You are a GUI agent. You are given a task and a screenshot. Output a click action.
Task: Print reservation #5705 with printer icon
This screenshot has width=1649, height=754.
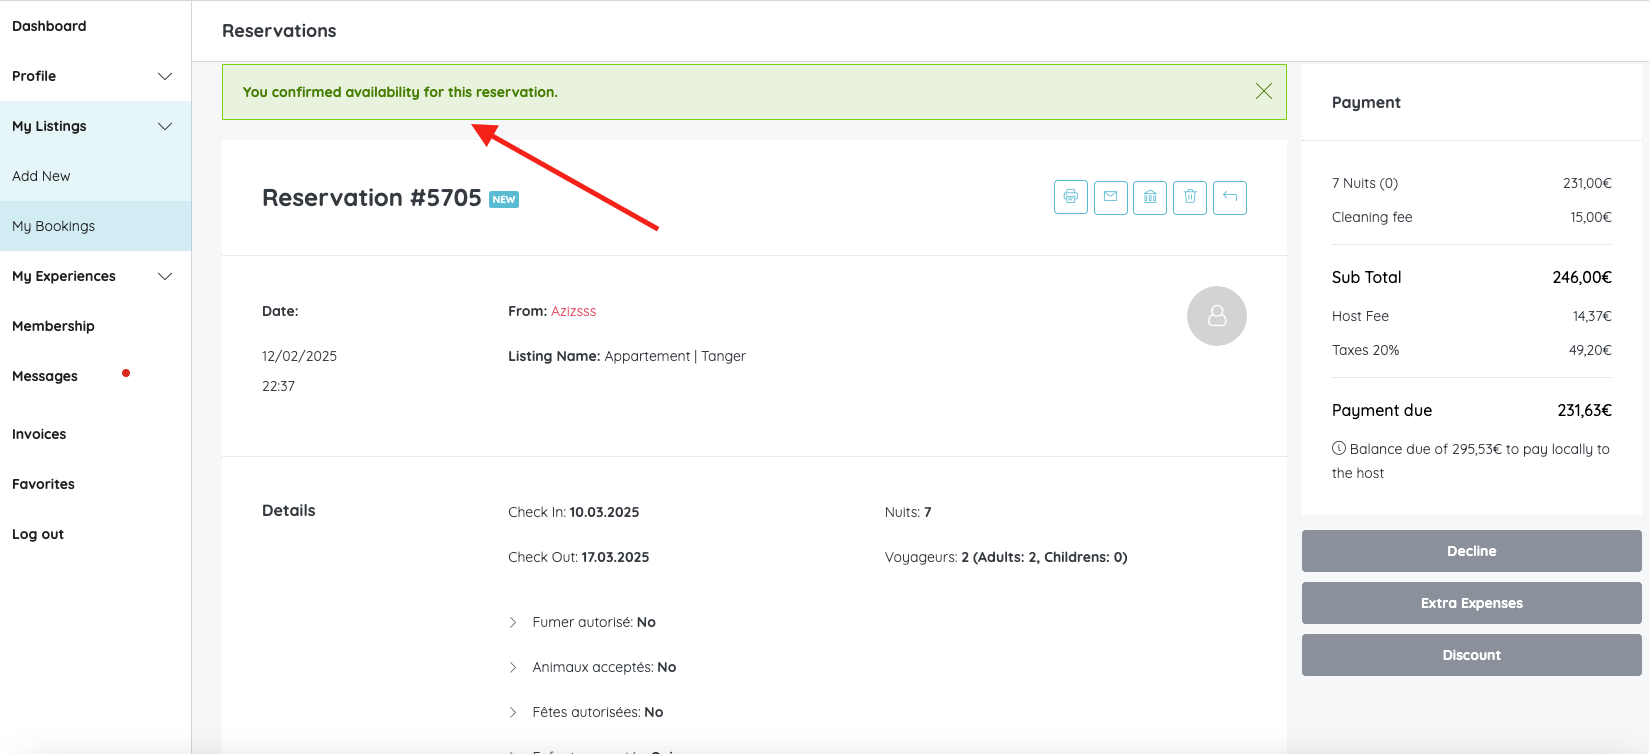(1070, 197)
